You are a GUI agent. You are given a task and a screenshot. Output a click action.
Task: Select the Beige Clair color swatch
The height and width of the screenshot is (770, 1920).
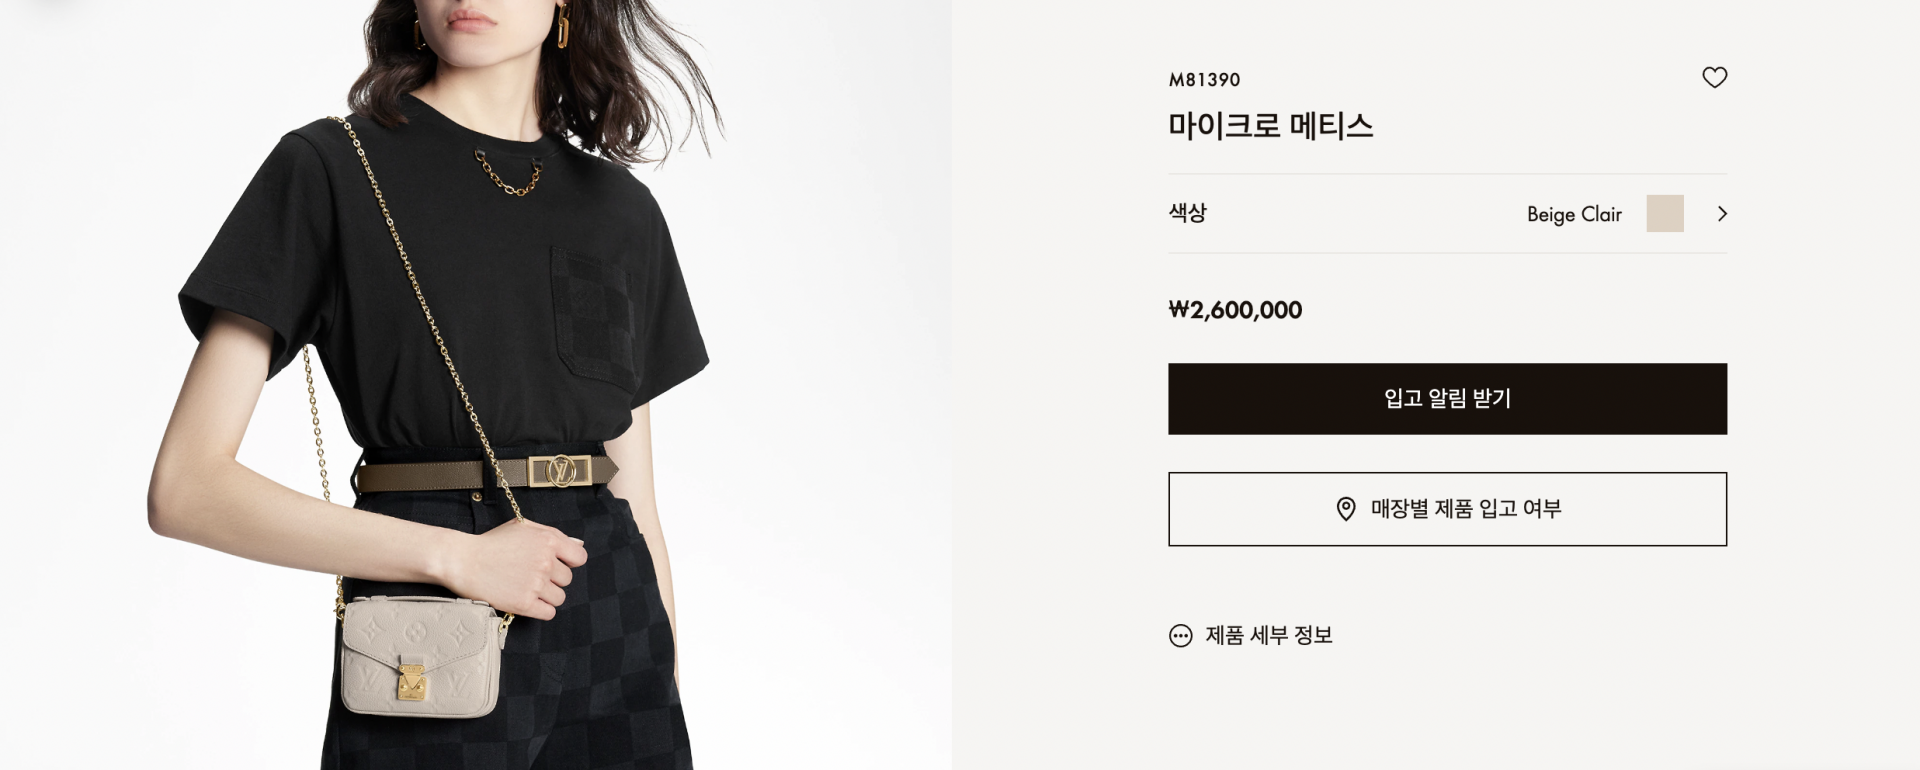click(1665, 214)
